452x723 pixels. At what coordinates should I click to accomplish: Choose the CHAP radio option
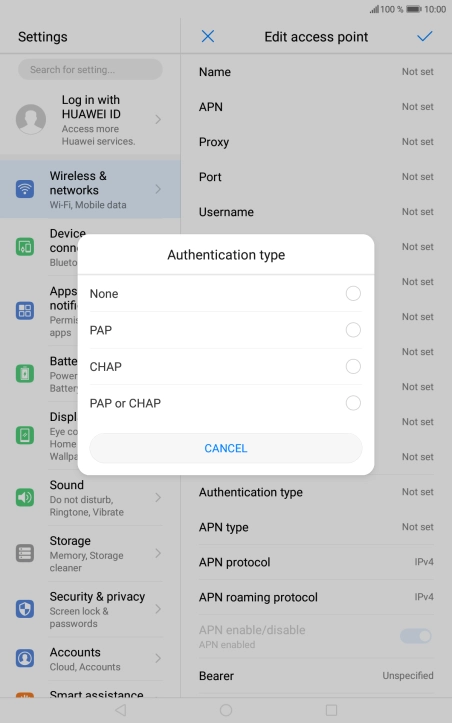(x=353, y=367)
